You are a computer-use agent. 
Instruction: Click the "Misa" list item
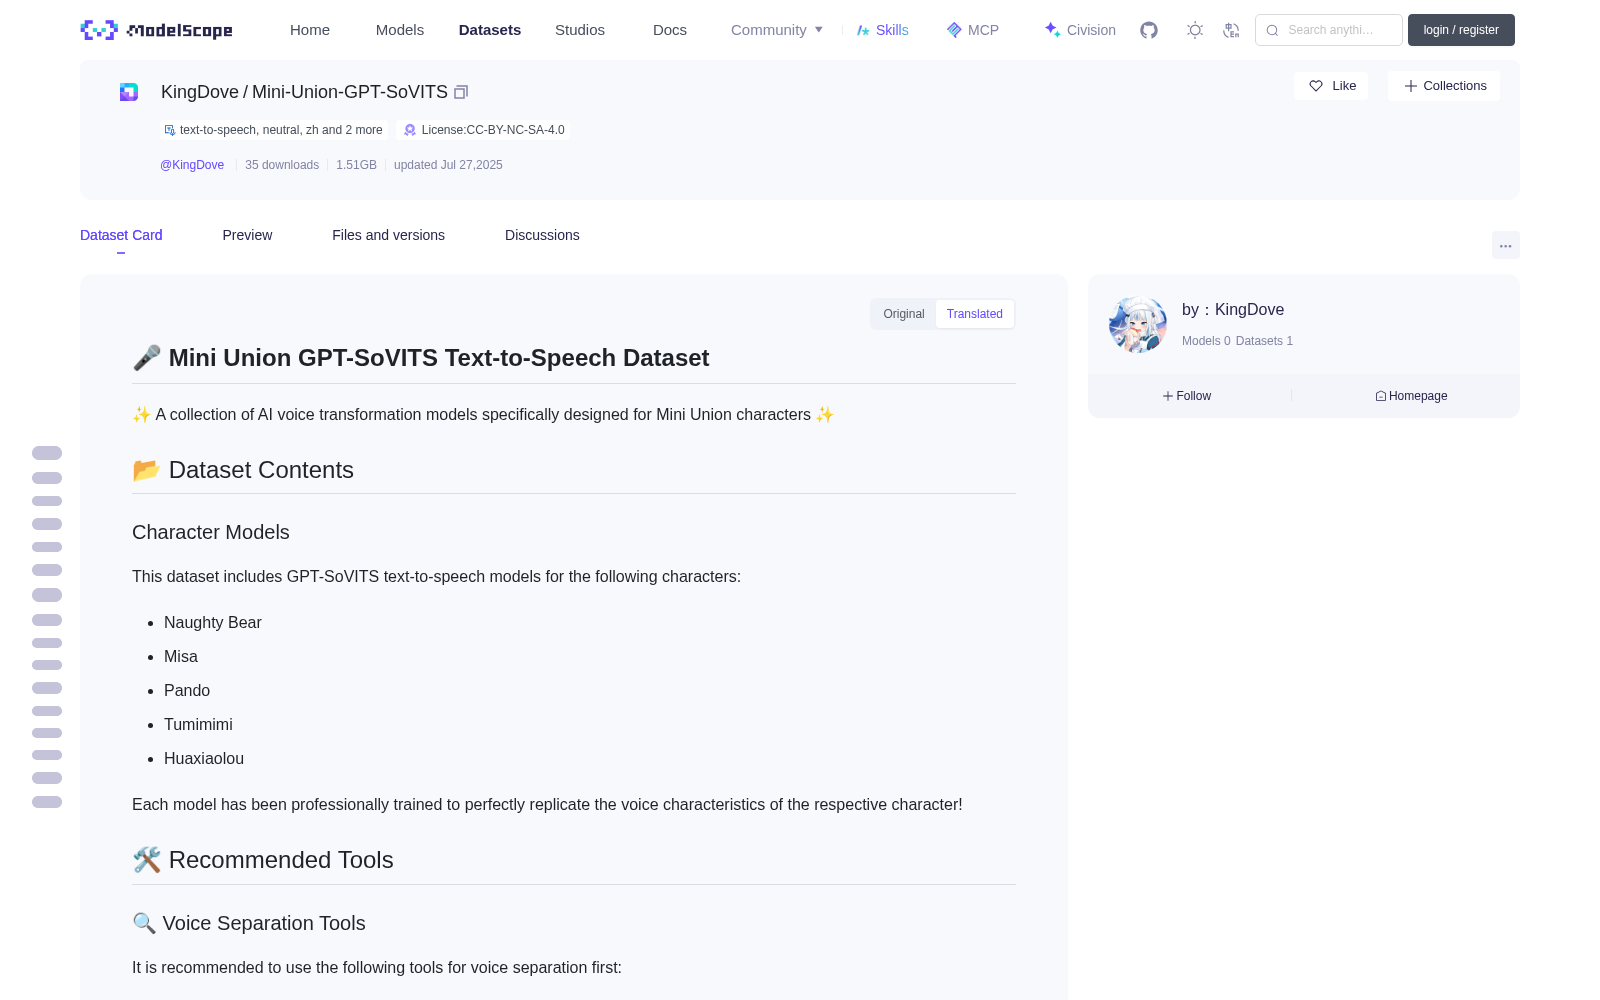[181, 656]
